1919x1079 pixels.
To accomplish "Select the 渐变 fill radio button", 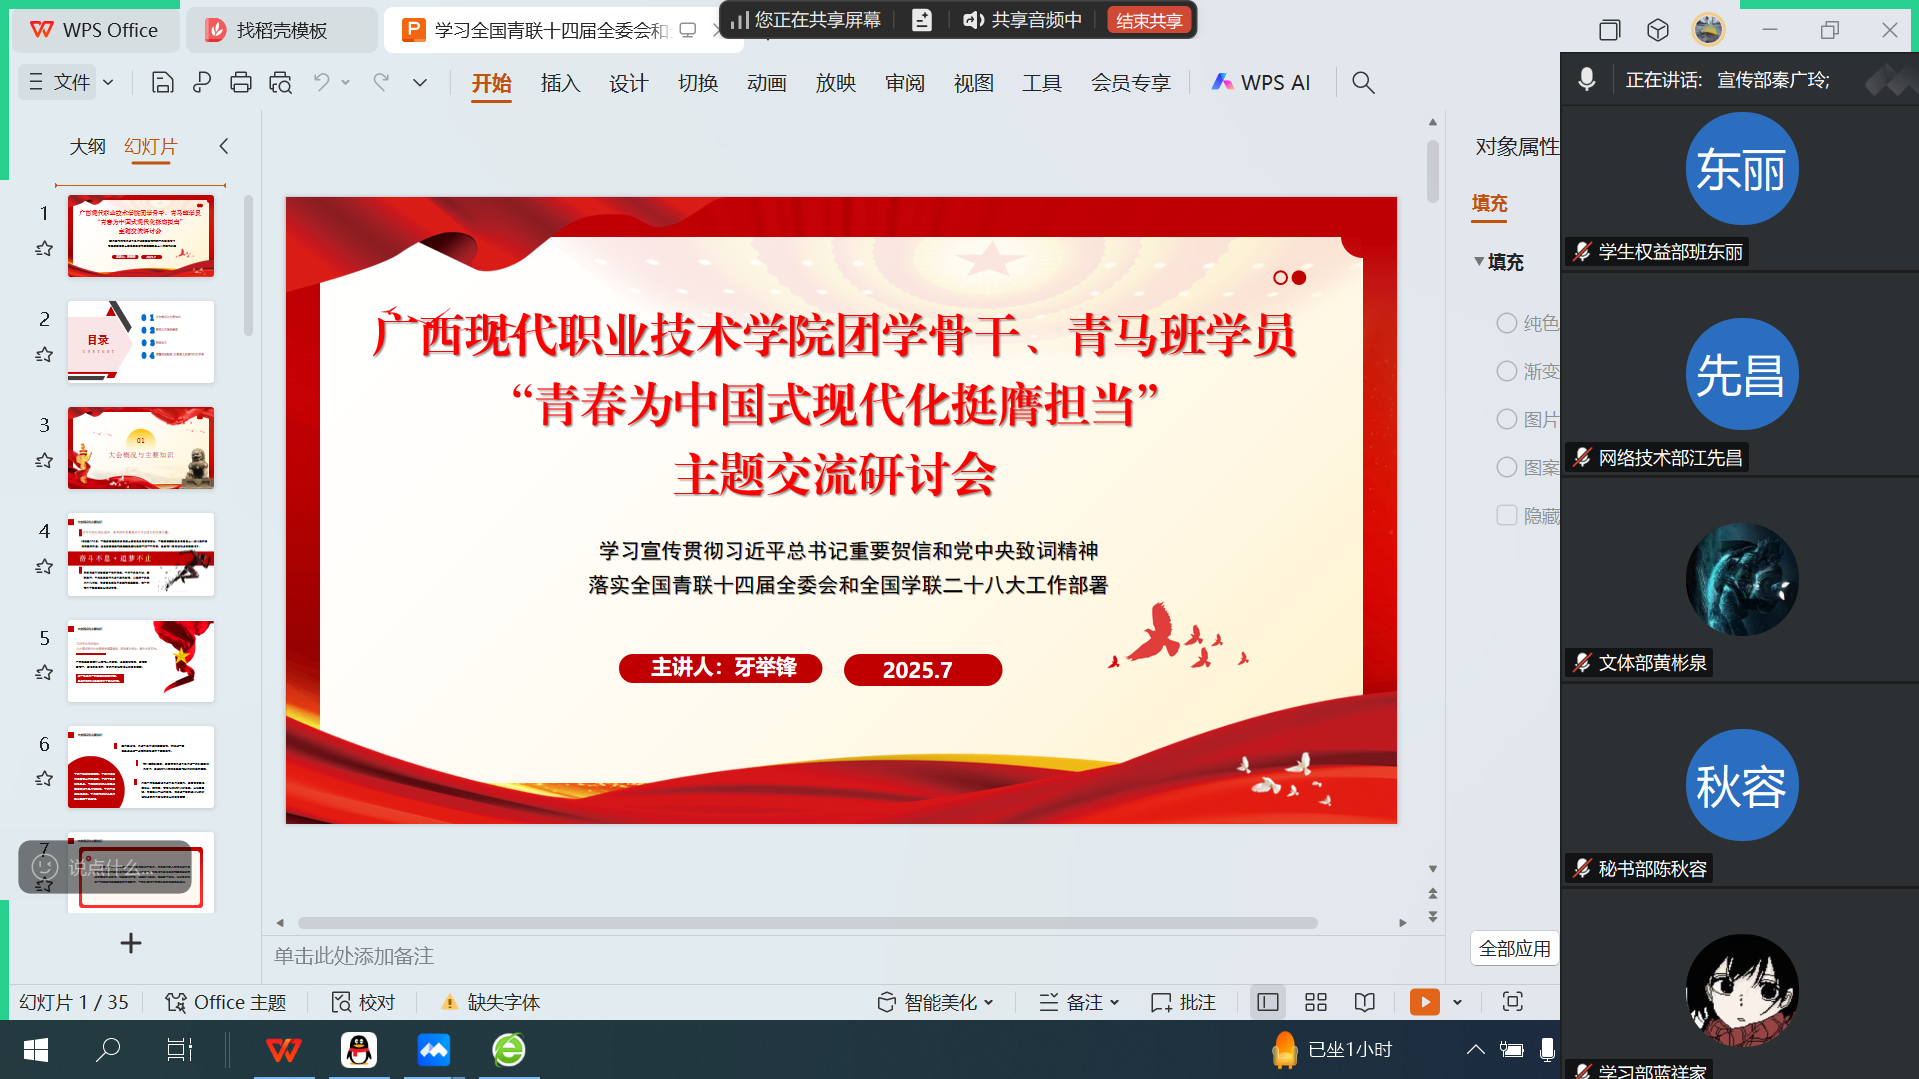I will [1506, 371].
